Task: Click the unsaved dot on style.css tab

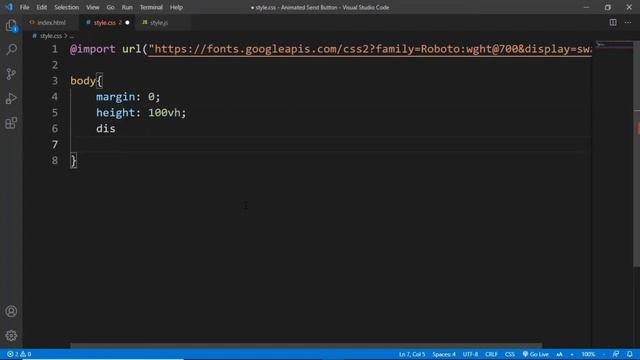Action: click(127, 22)
